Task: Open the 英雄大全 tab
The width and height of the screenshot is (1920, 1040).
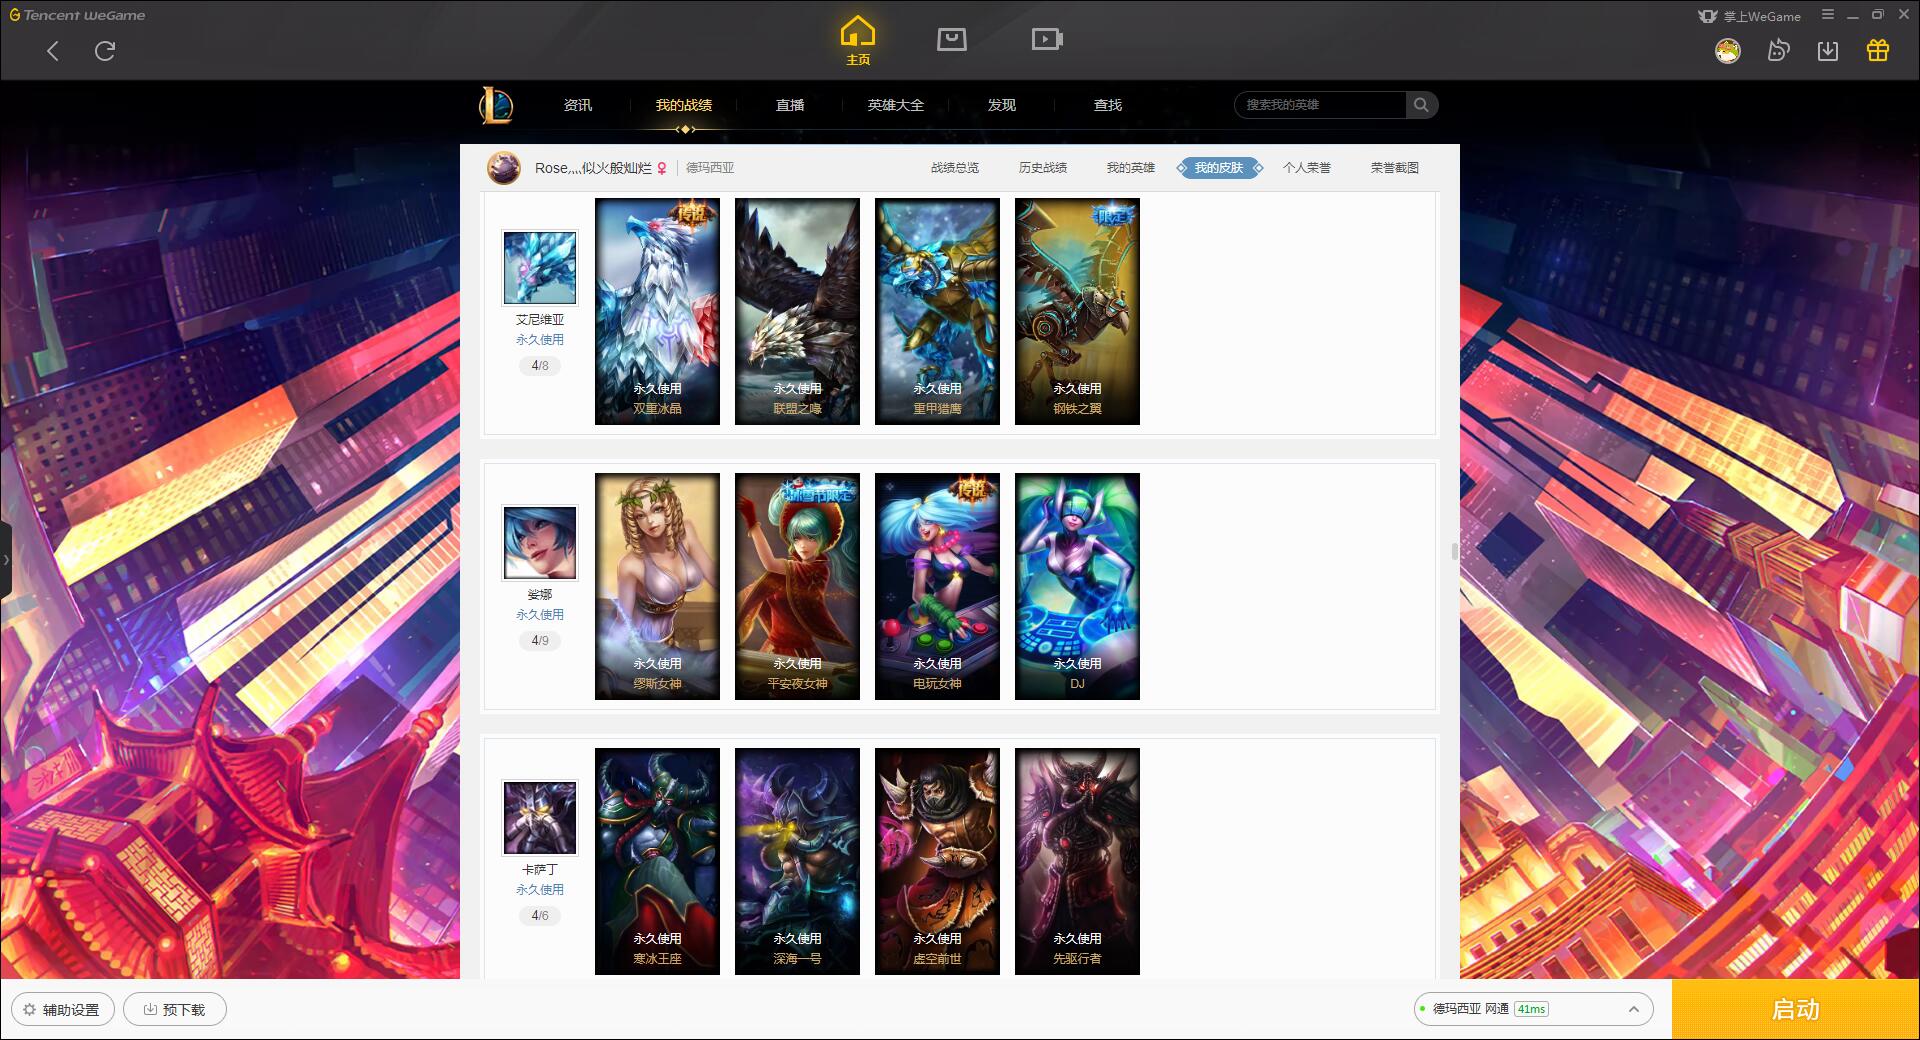Action: point(896,105)
